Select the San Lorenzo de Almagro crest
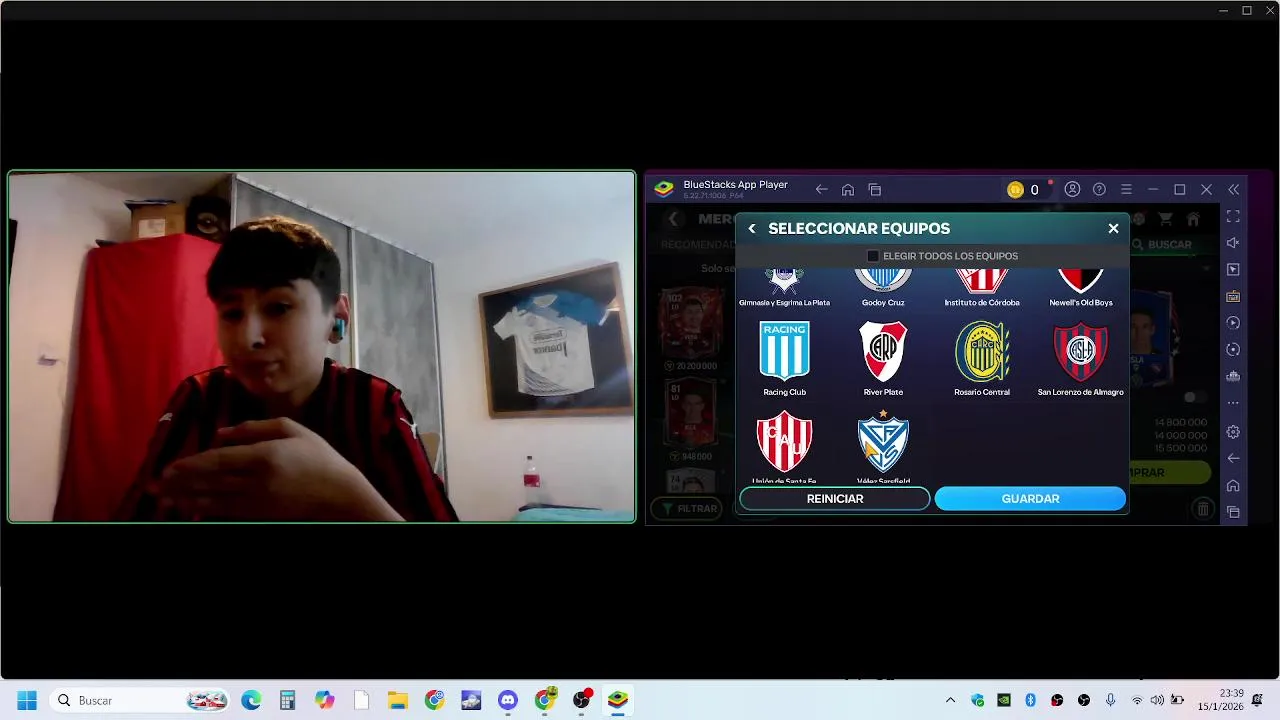 [1080, 351]
